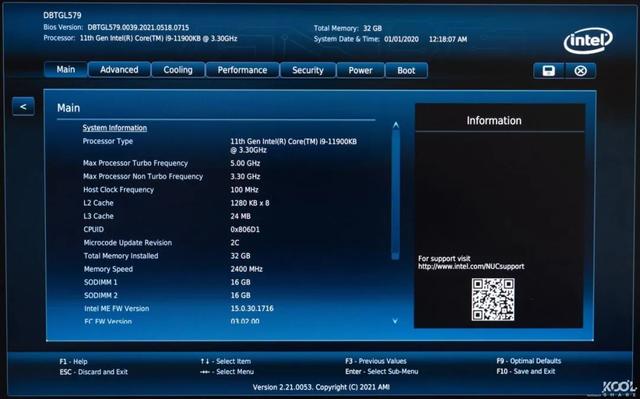This screenshot has width=640, height=399.
Task: Select the Processor Type row label
Action: click(108, 141)
